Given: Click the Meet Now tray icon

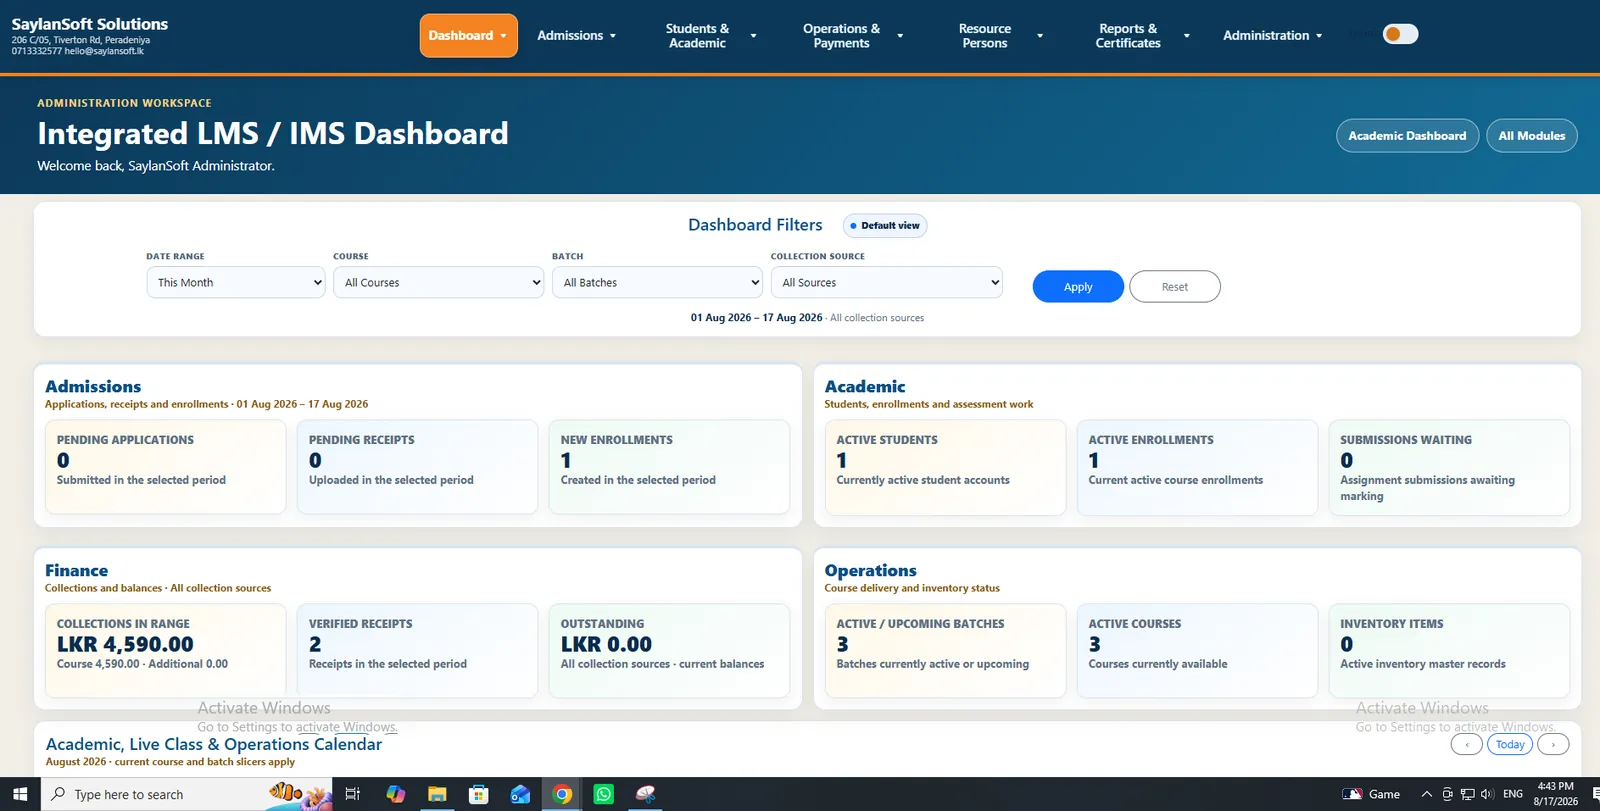Looking at the screenshot, I should pos(1447,794).
